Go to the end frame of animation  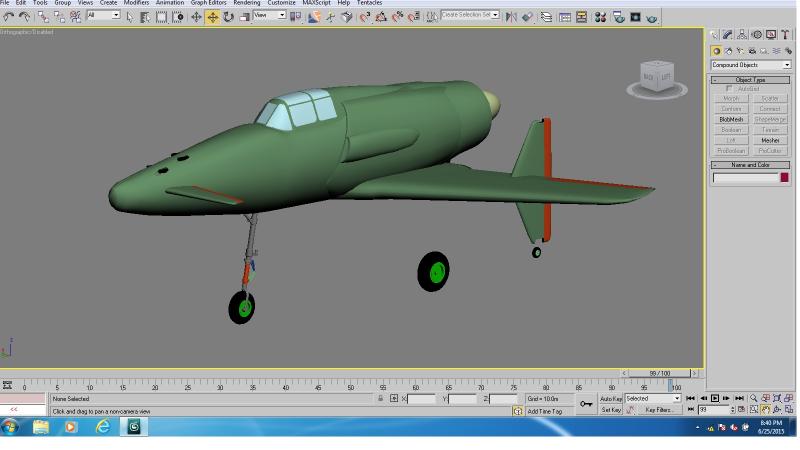[x=739, y=398]
